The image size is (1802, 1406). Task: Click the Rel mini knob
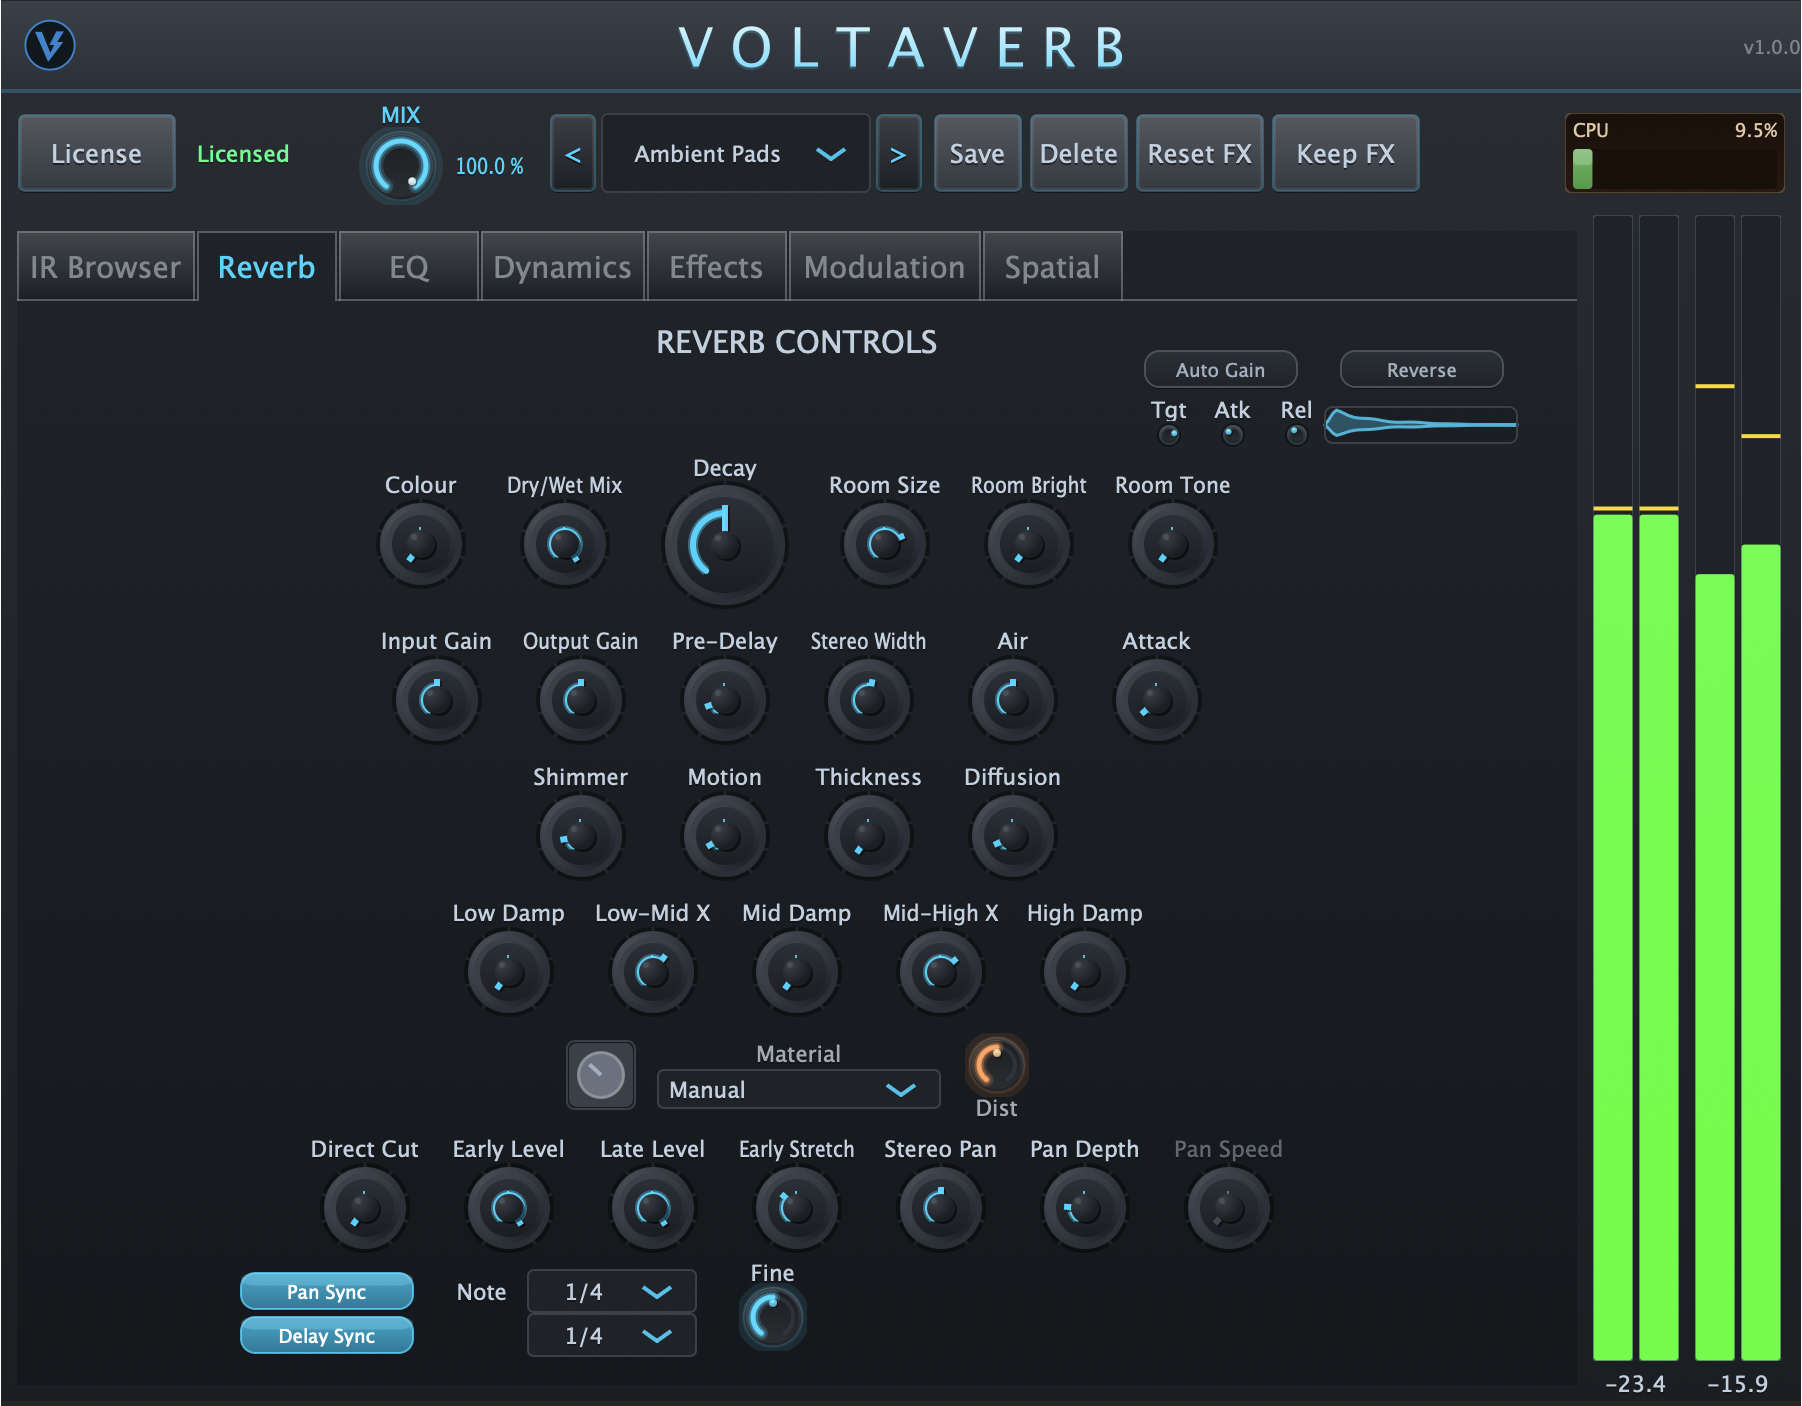[1297, 435]
